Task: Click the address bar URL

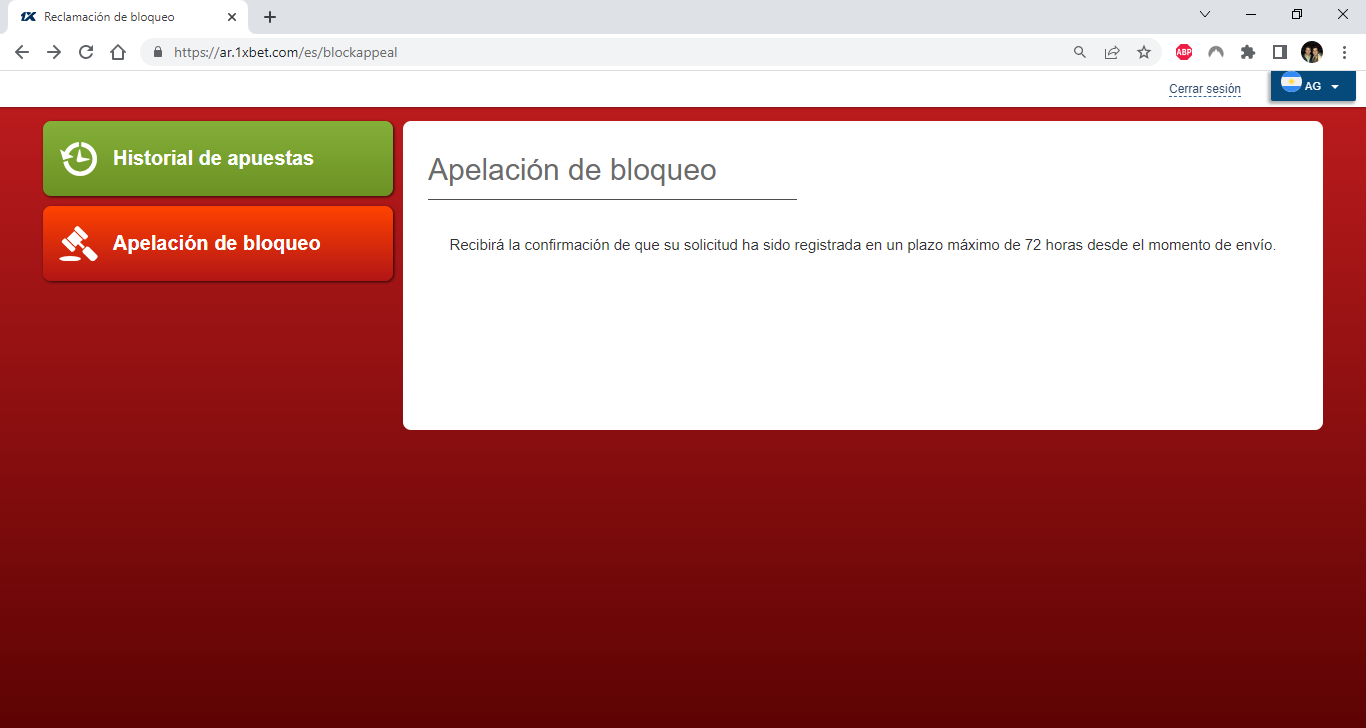Action: coord(286,52)
